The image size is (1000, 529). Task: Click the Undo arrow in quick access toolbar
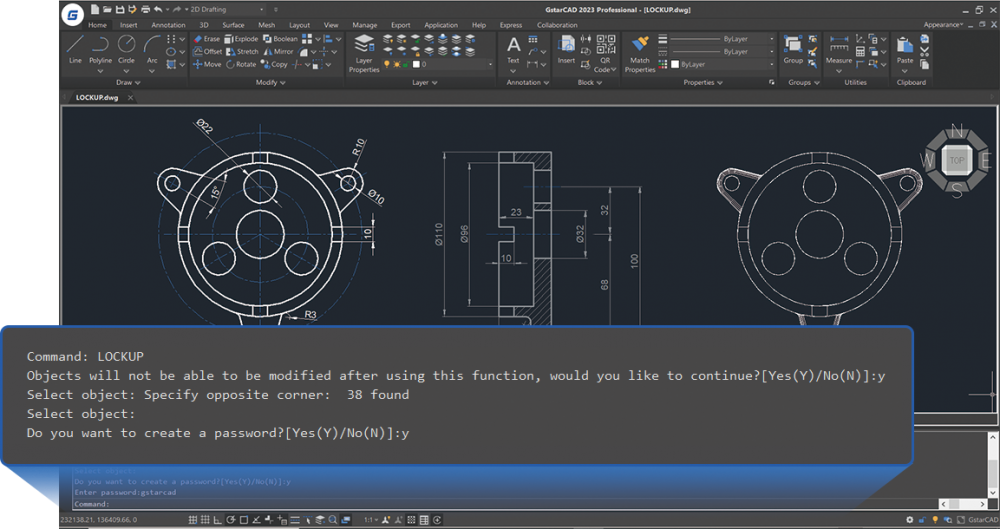click(x=158, y=10)
